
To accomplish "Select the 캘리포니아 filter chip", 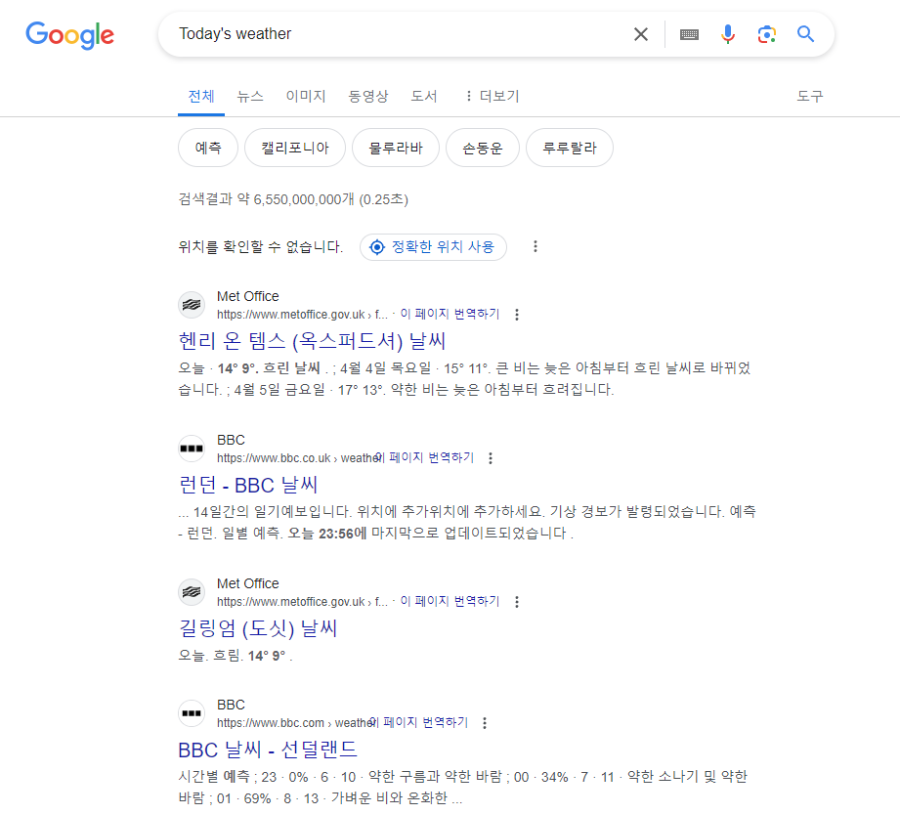I will click(x=295, y=147).
